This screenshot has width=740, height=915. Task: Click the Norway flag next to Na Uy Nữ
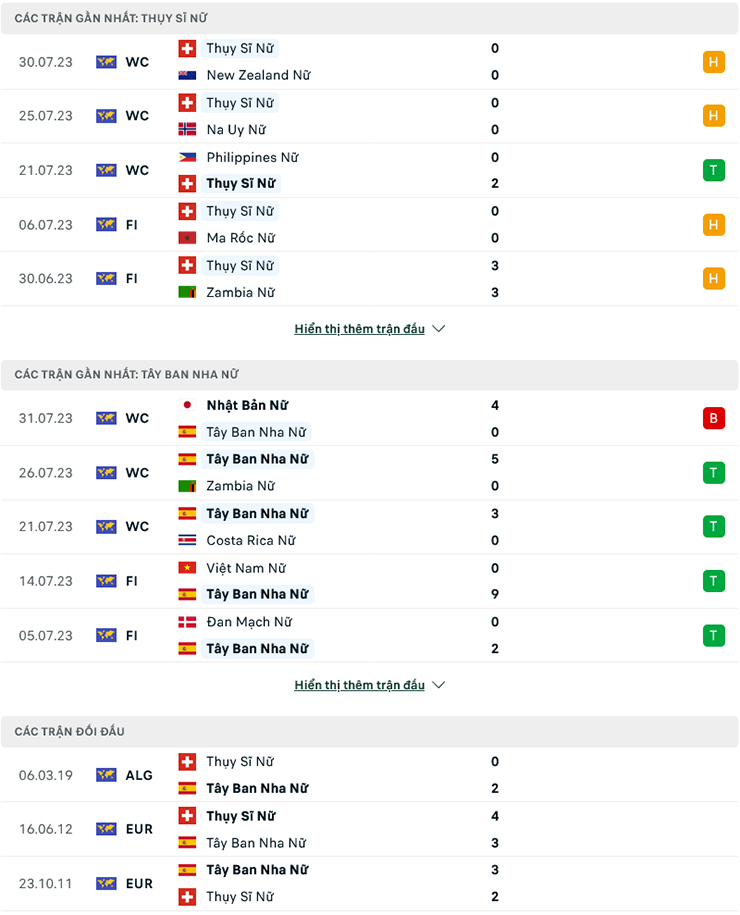pyautogui.click(x=187, y=129)
